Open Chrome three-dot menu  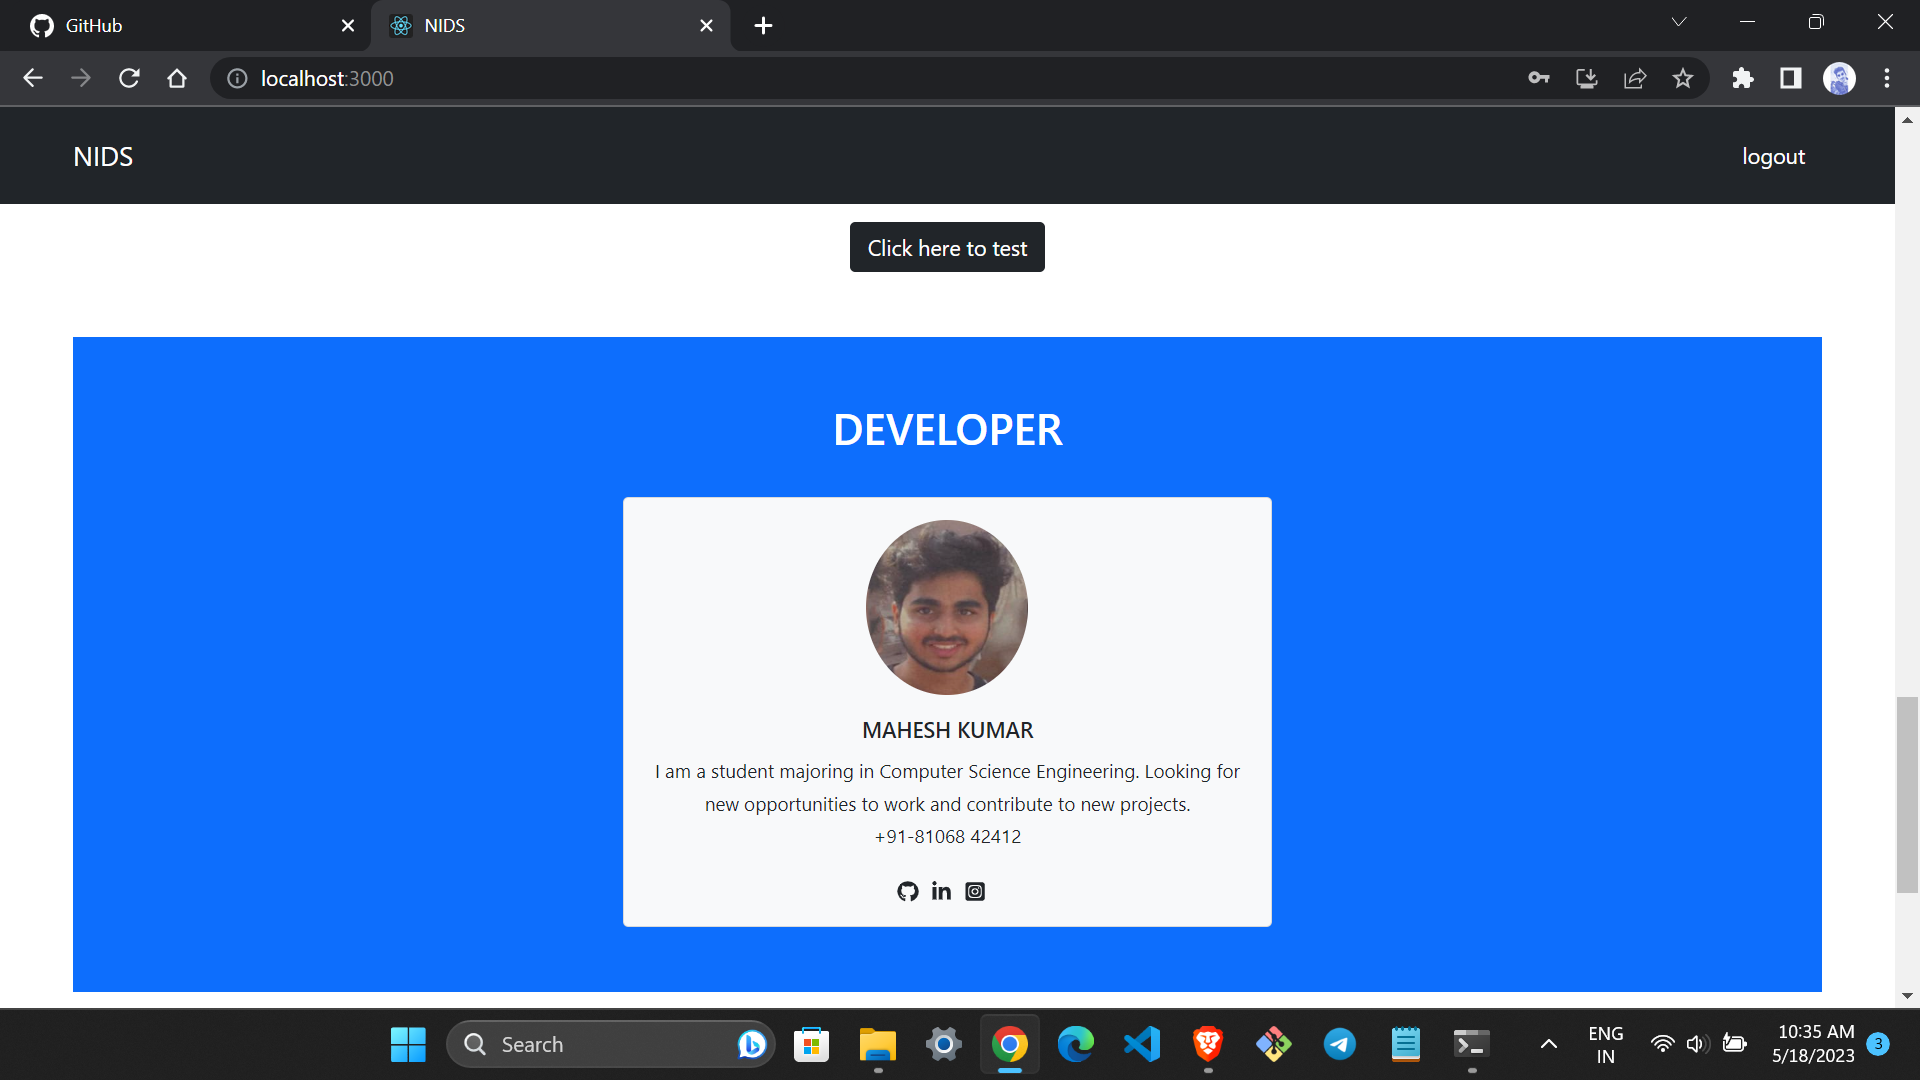pyautogui.click(x=1887, y=78)
